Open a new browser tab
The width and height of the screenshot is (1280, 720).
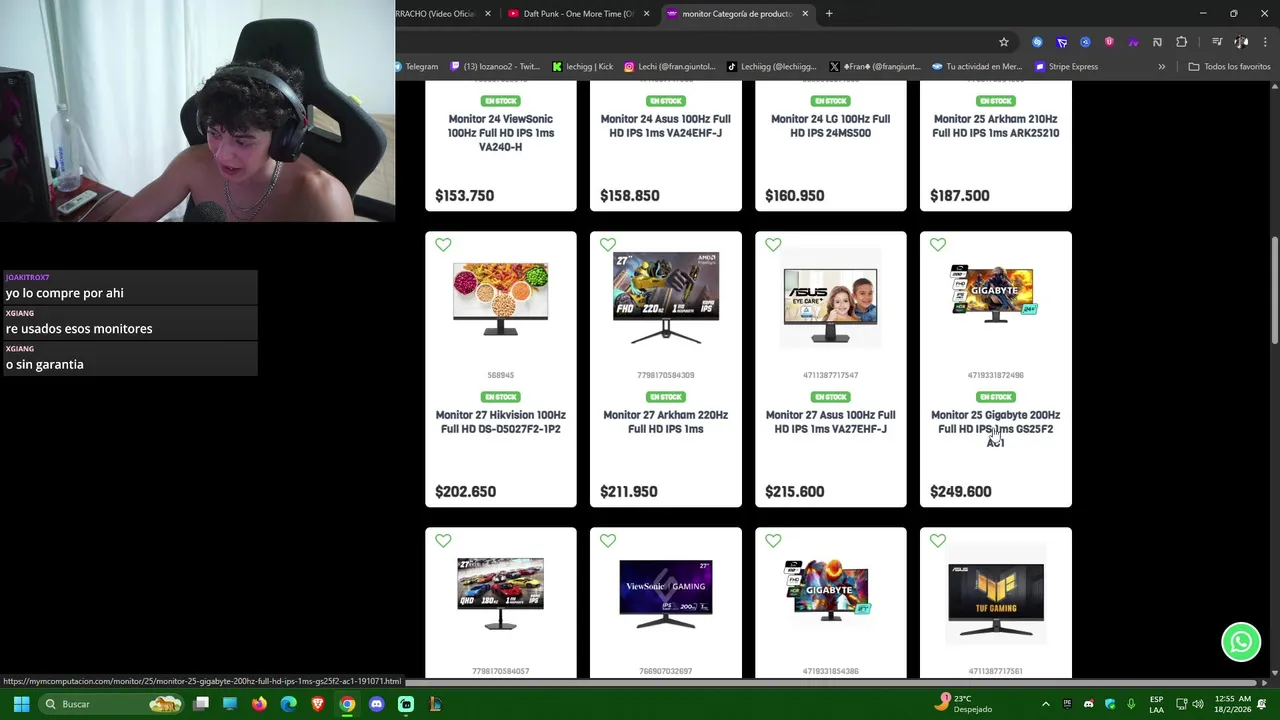tap(829, 14)
